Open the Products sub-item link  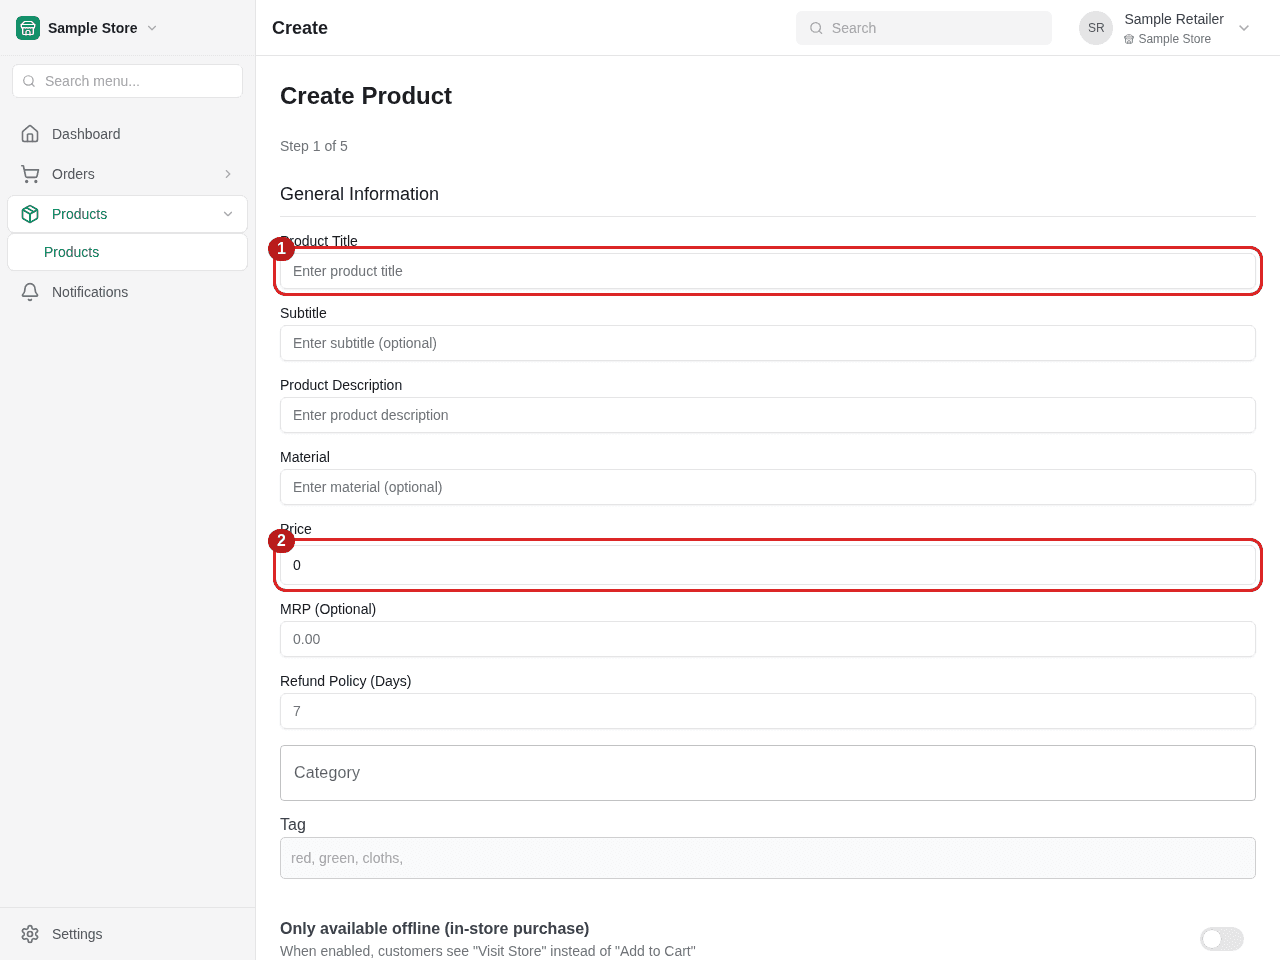click(x=127, y=252)
